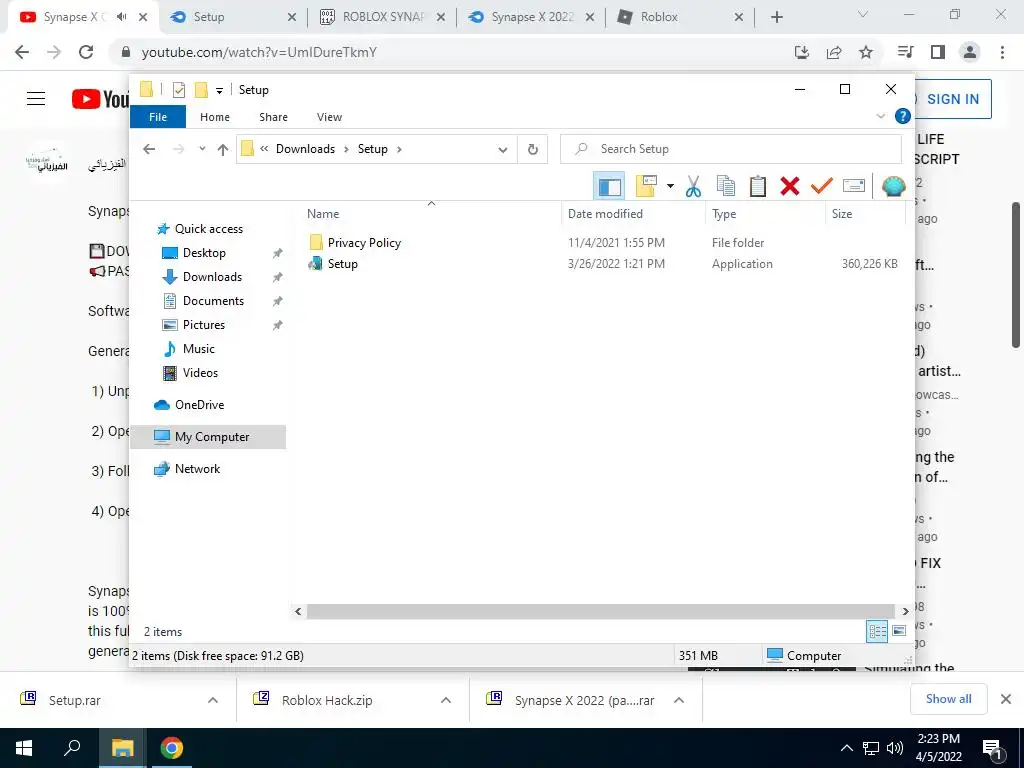
Task: Click Show all downloads button
Action: (948, 699)
